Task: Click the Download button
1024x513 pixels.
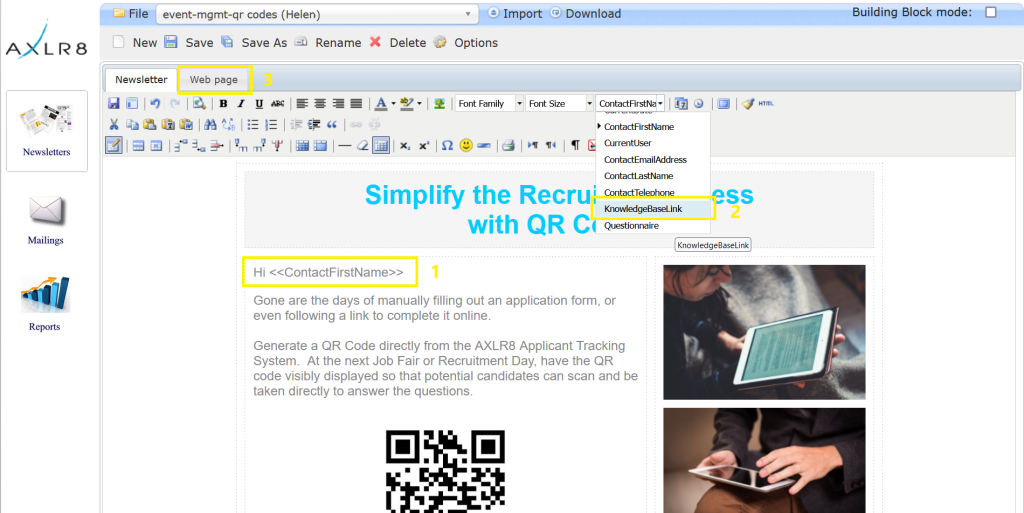Action: coord(586,14)
